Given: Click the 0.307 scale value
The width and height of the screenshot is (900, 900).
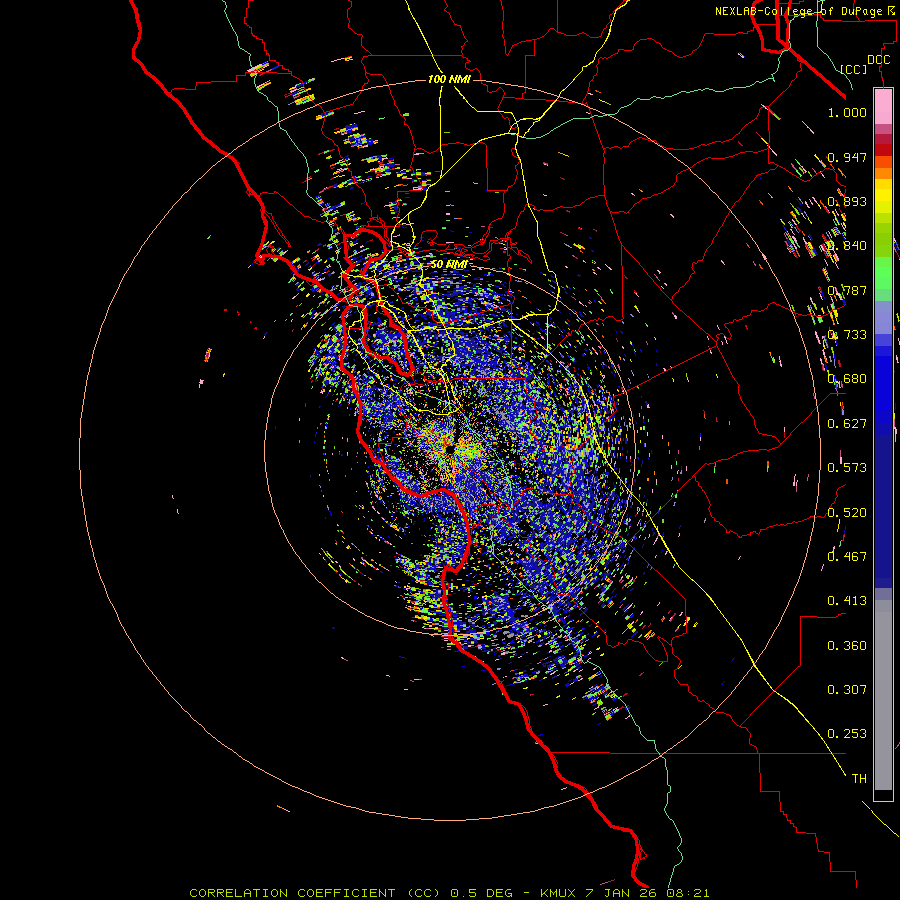Looking at the screenshot, I should [847, 689].
